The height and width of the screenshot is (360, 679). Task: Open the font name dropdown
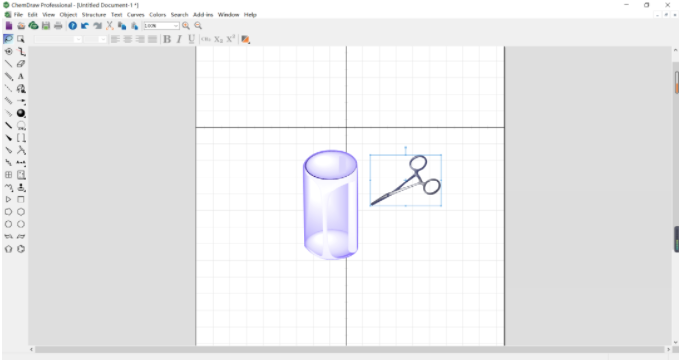(x=58, y=39)
